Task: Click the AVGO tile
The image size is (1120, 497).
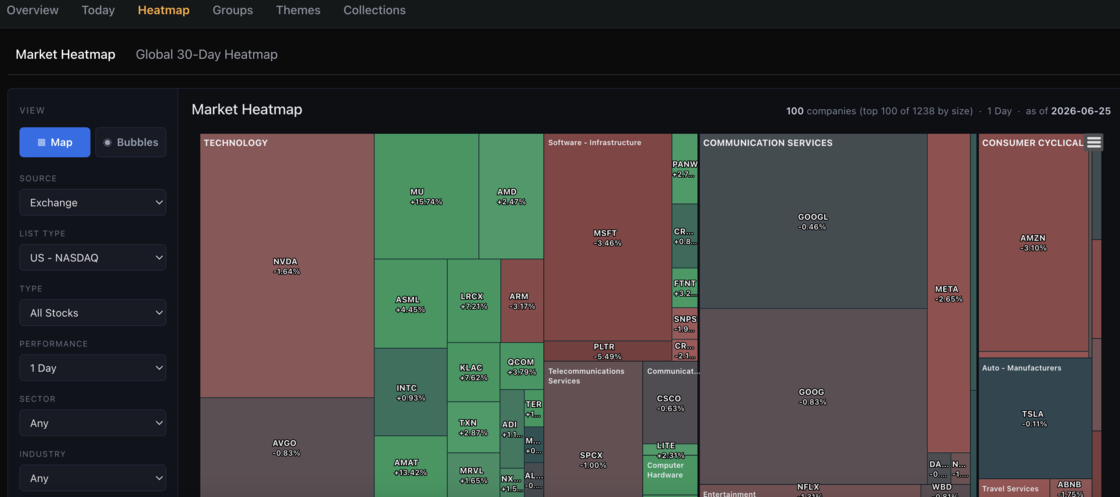Action: (286, 447)
